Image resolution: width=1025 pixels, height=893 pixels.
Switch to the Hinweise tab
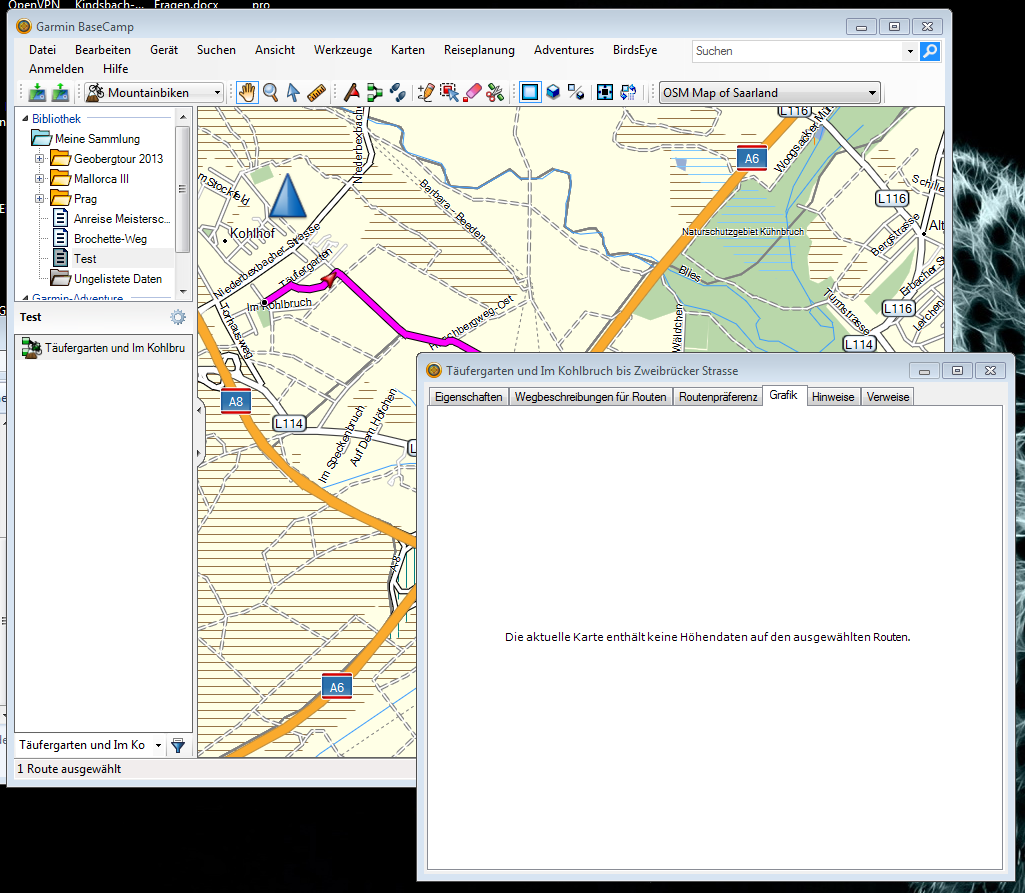833,397
